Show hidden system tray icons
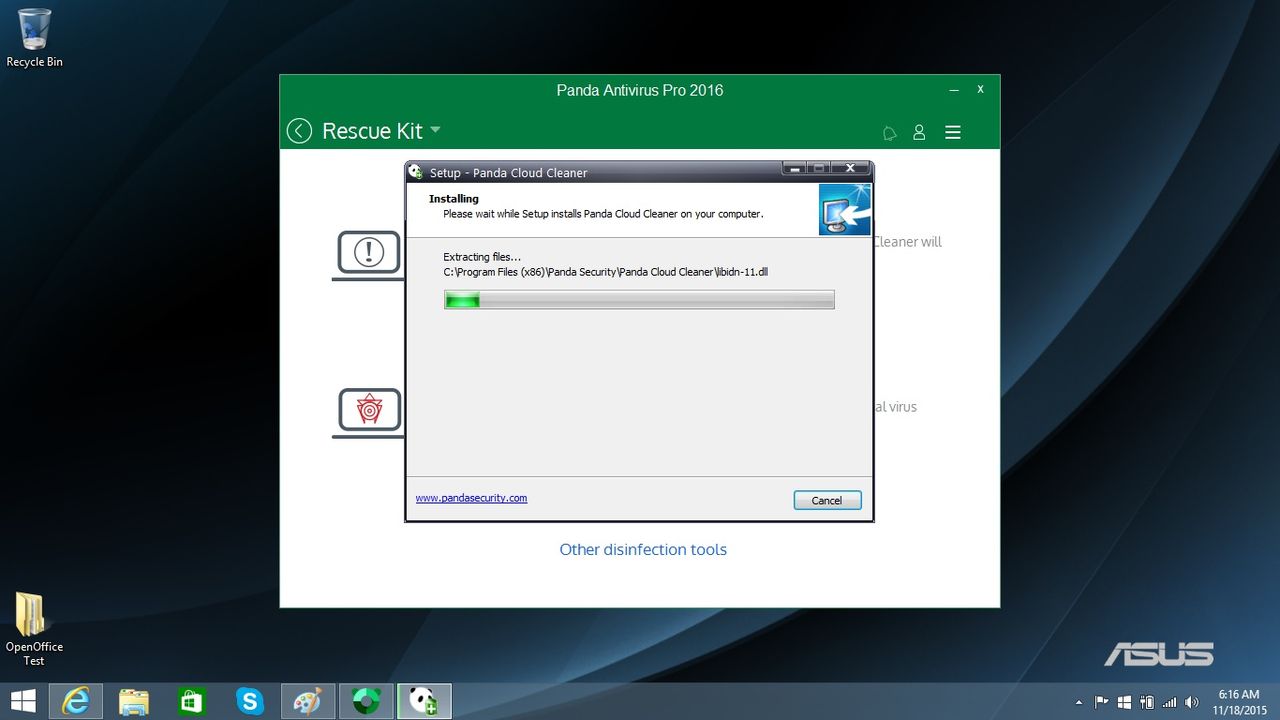 coord(1078,702)
